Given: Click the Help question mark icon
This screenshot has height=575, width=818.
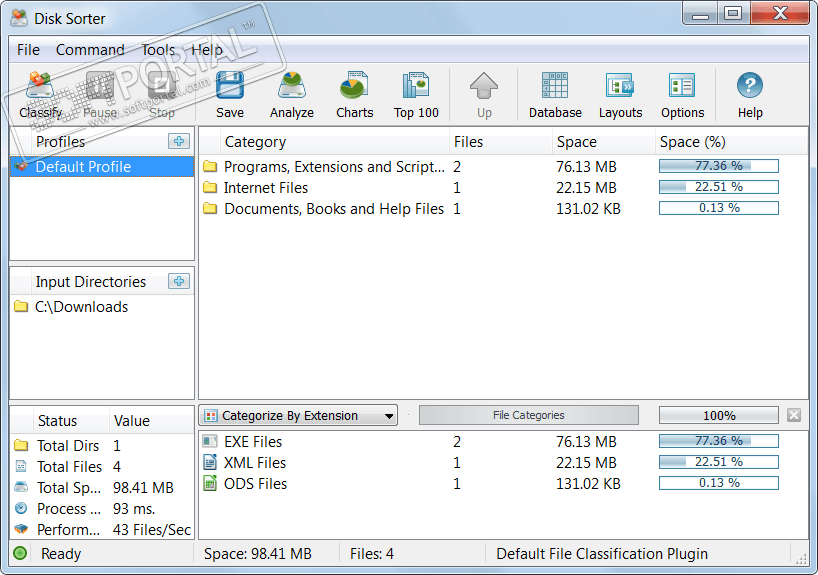Looking at the screenshot, I should (x=750, y=86).
